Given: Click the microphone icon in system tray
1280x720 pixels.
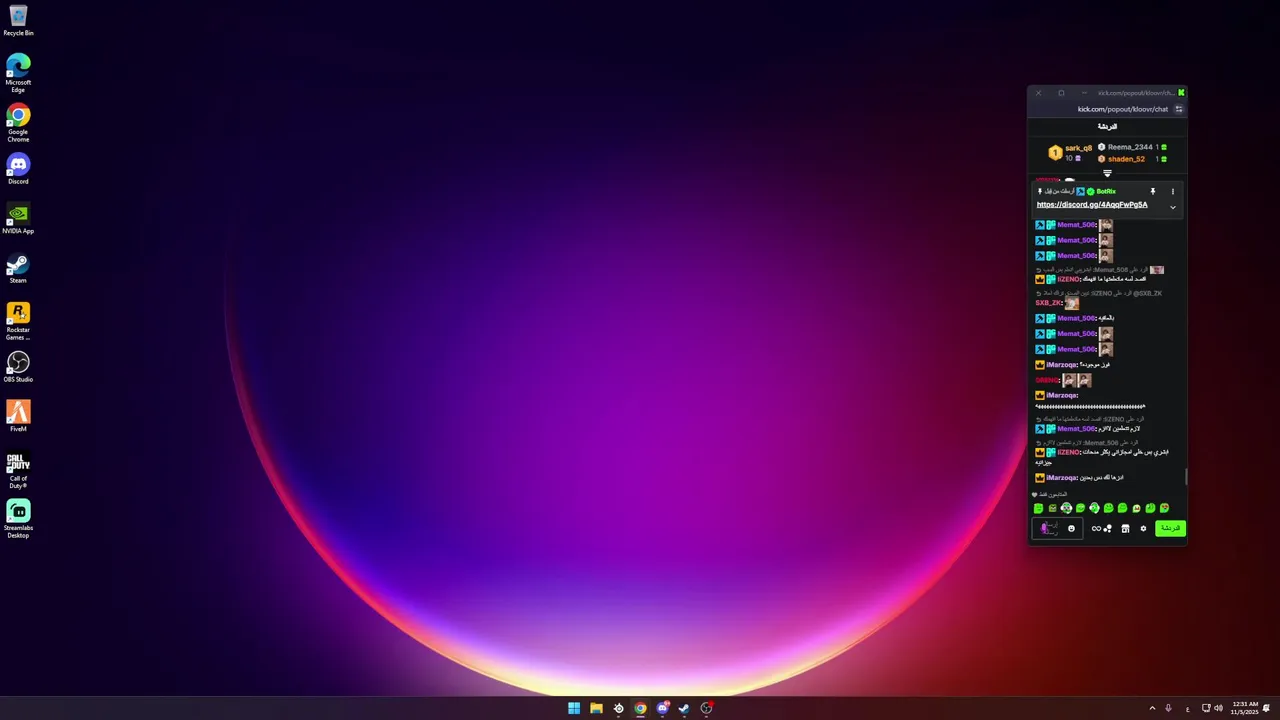Looking at the screenshot, I should [x=1168, y=708].
